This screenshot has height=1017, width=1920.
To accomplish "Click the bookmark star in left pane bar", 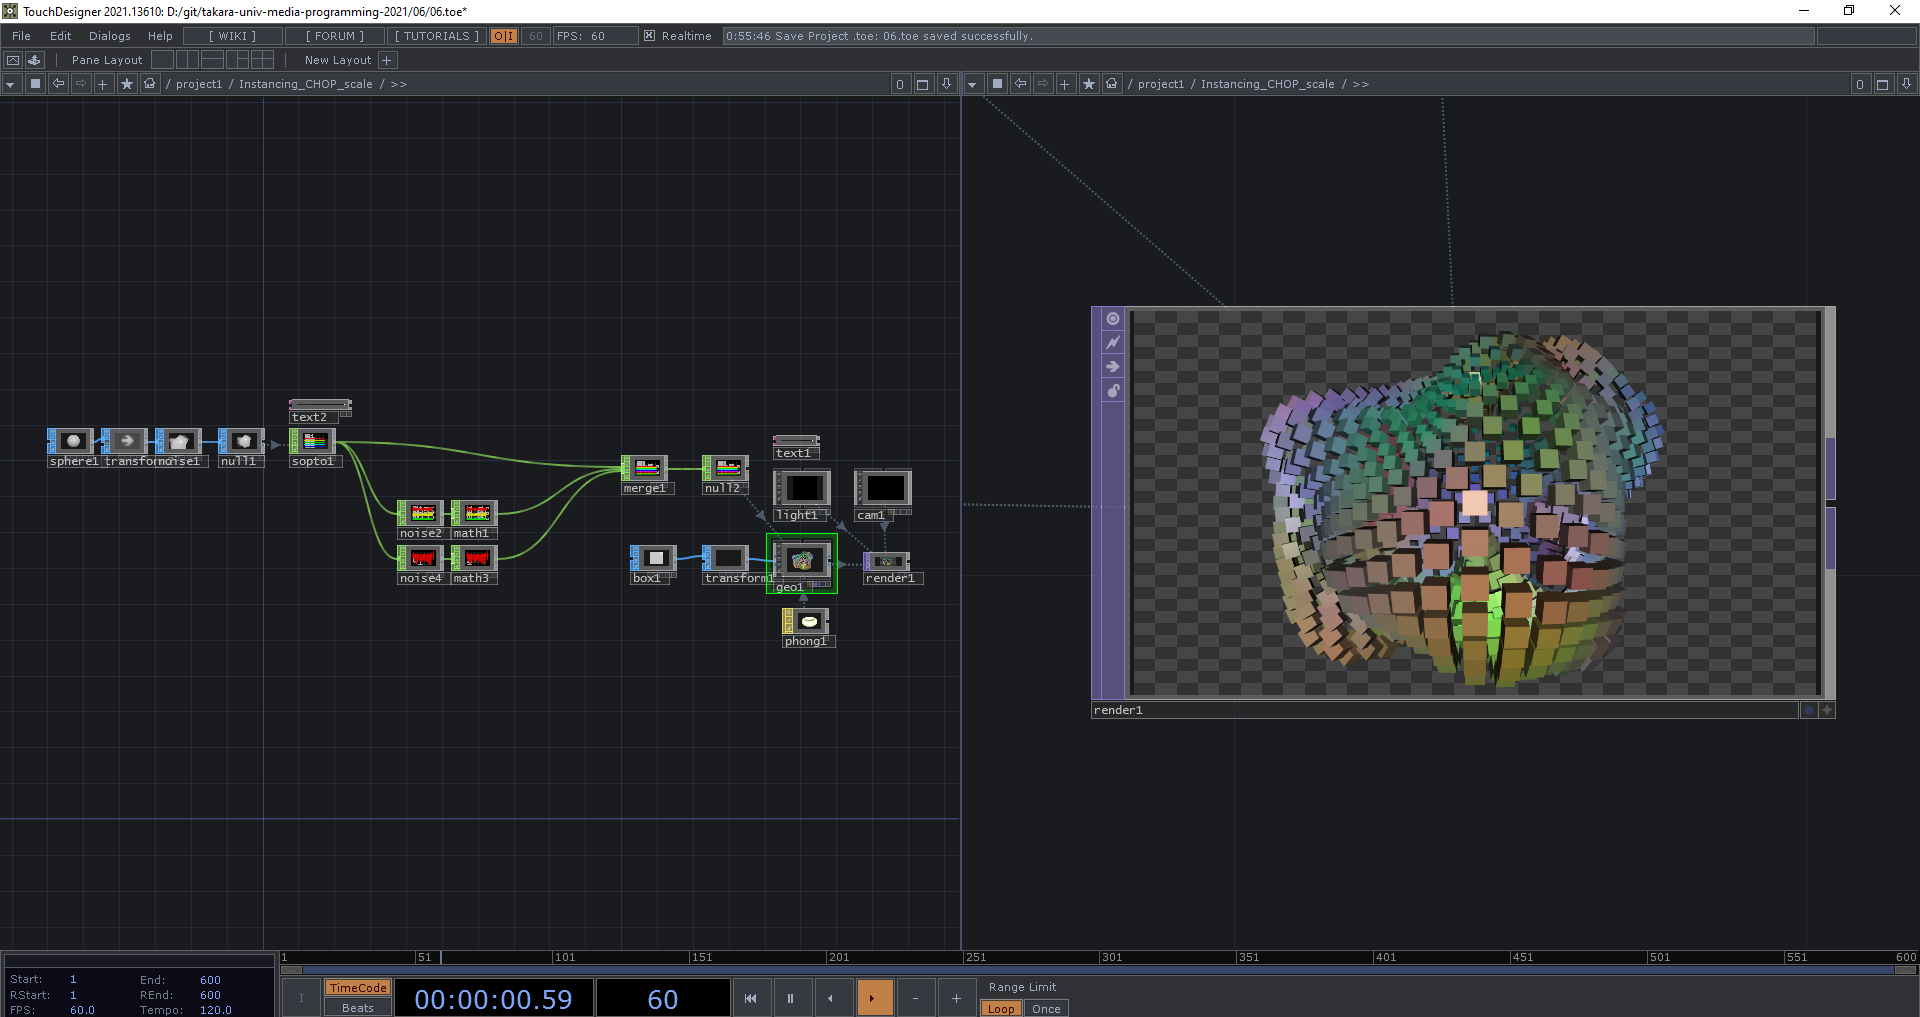I will pyautogui.click(x=126, y=84).
